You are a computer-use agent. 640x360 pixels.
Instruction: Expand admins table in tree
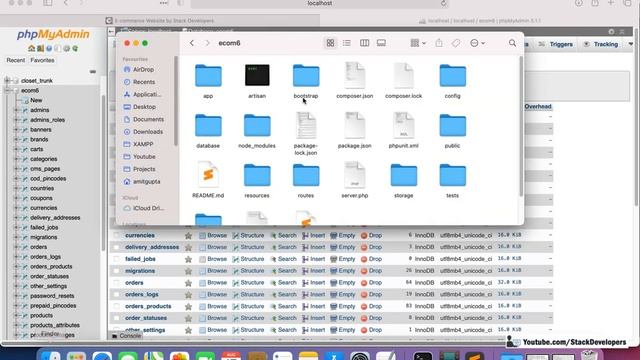pyautogui.click(x=16, y=110)
